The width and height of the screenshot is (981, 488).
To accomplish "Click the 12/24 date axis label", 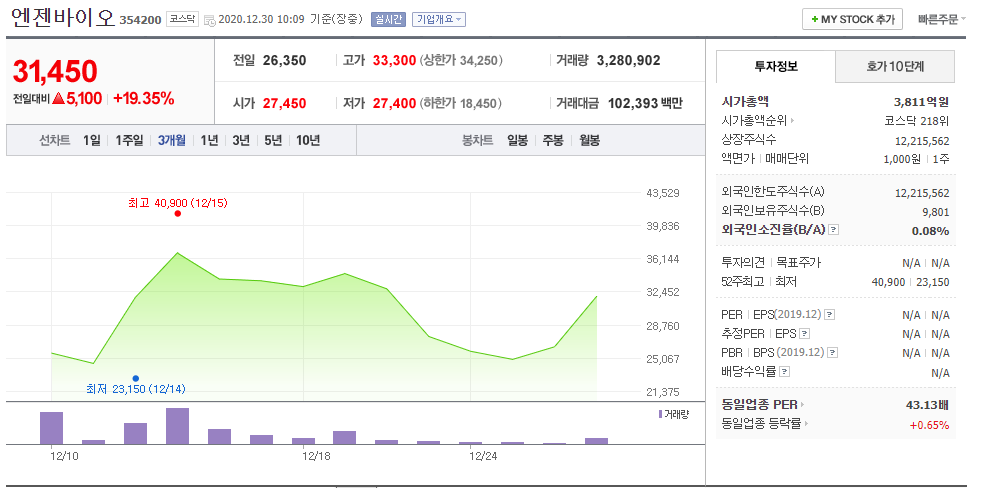I will [x=482, y=457].
